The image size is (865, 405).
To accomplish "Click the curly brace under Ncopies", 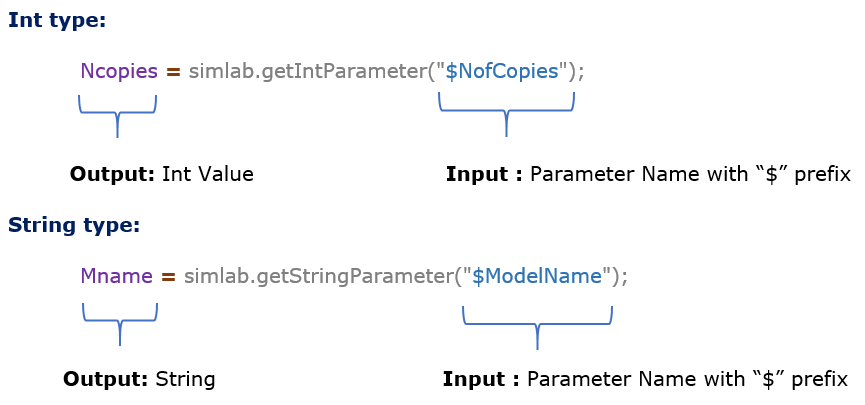I will tap(118, 109).
